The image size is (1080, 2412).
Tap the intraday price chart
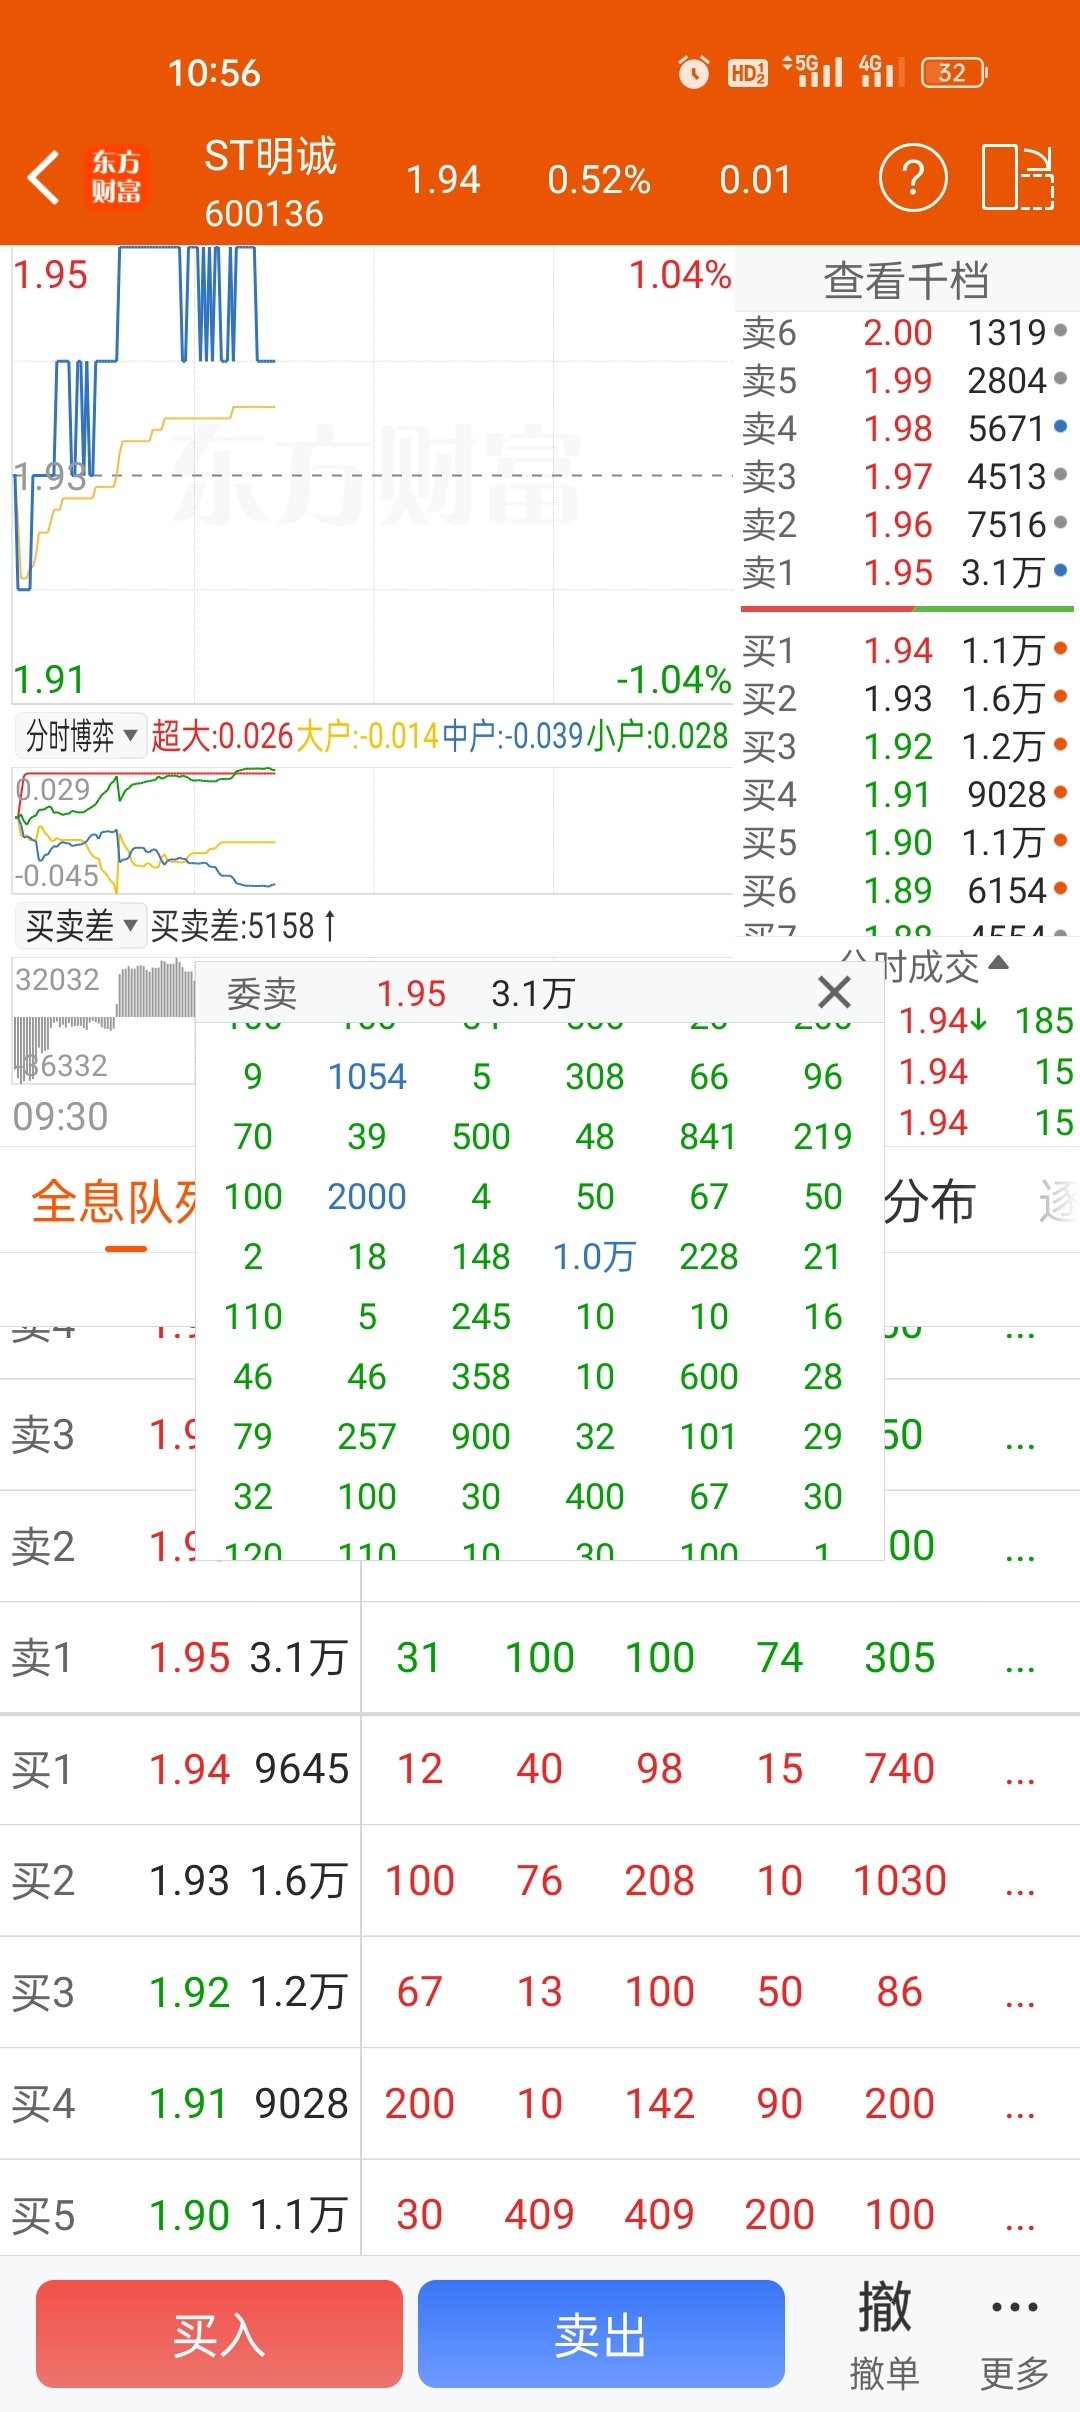372,474
